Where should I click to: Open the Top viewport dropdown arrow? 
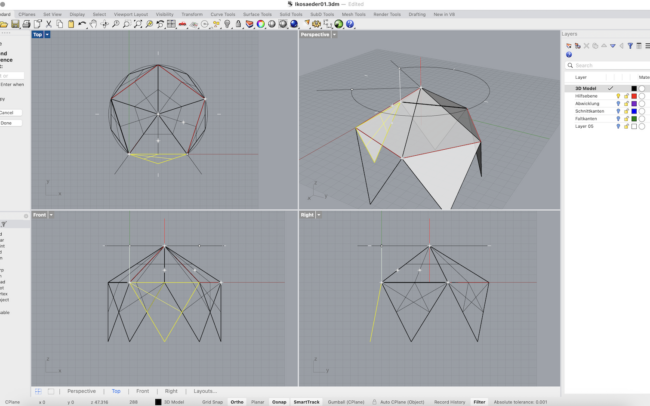coord(47,34)
